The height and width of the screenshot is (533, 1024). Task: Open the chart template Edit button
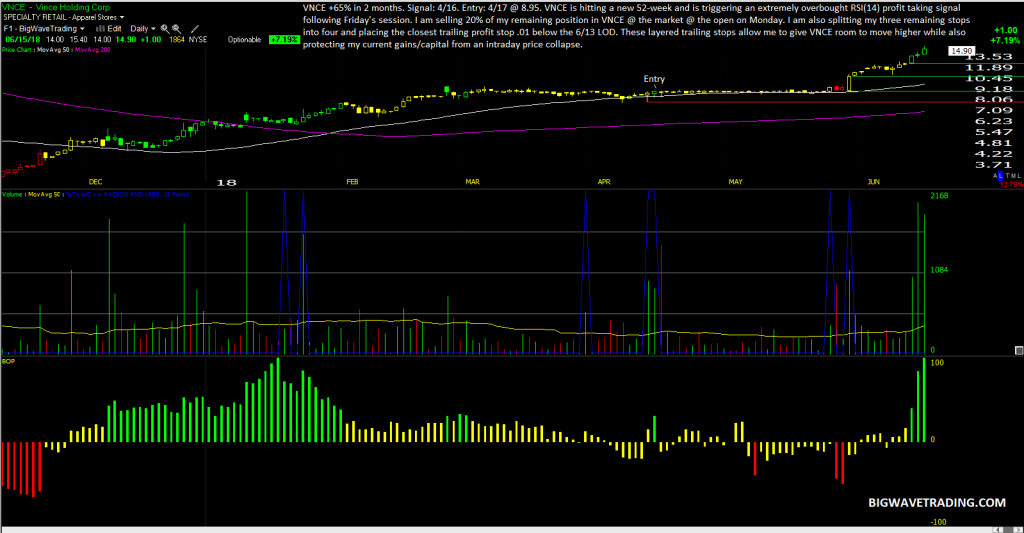[x=108, y=29]
